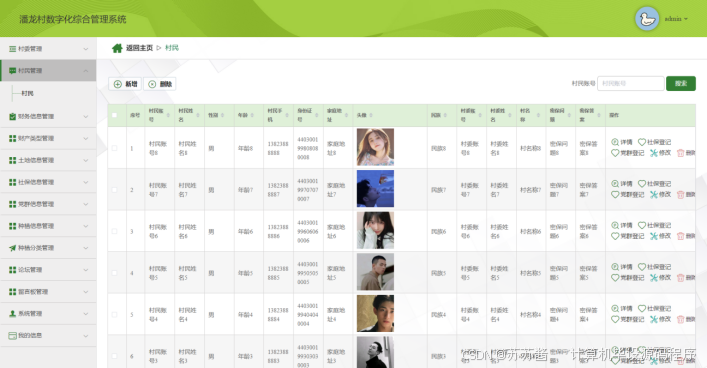The width and height of the screenshot is (707, 368).
Task: Check the checkbox for row 6
Action: pyautogui.click(x=115, y=356)
